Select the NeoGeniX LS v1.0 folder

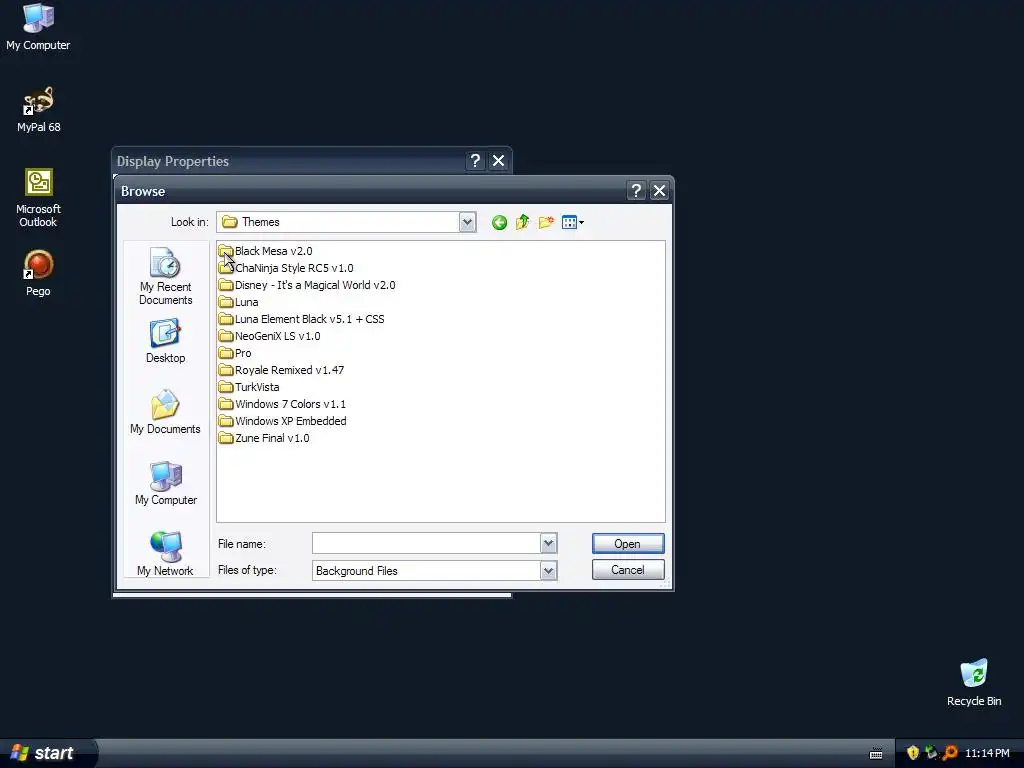270,336
